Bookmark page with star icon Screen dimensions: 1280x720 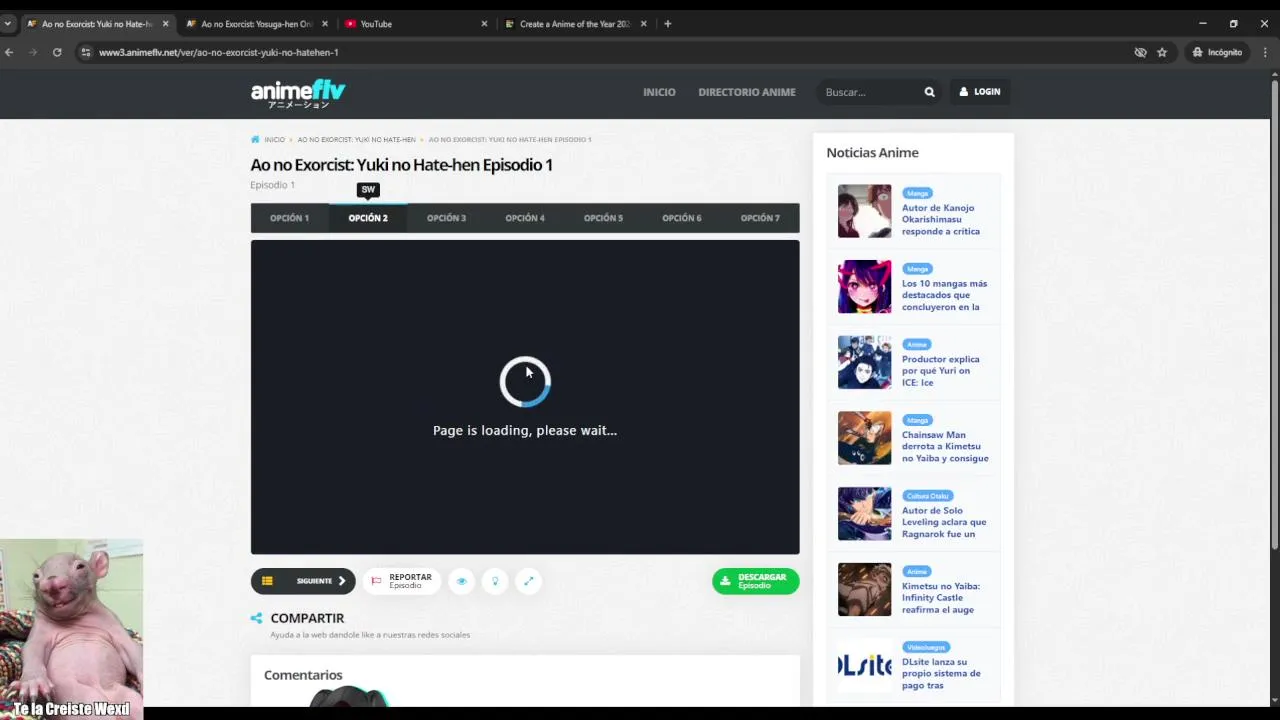click(1162, 52)
